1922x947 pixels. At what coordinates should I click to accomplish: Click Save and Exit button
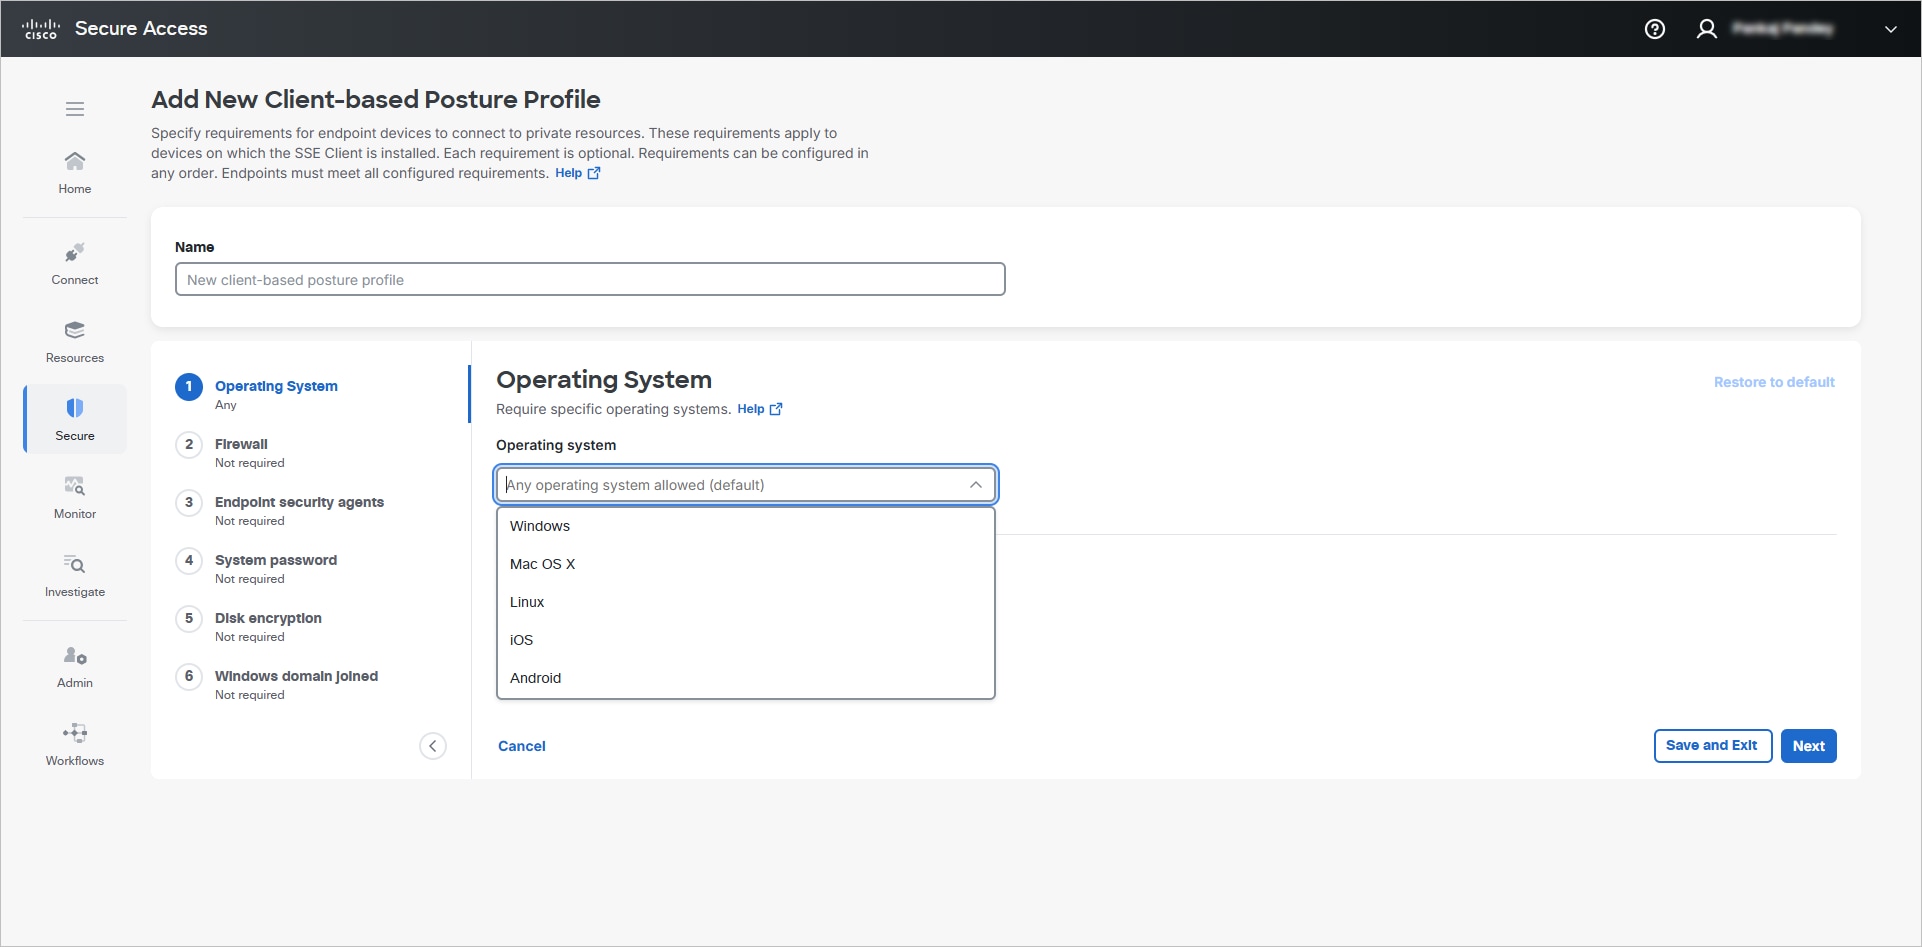[1712, 746]
